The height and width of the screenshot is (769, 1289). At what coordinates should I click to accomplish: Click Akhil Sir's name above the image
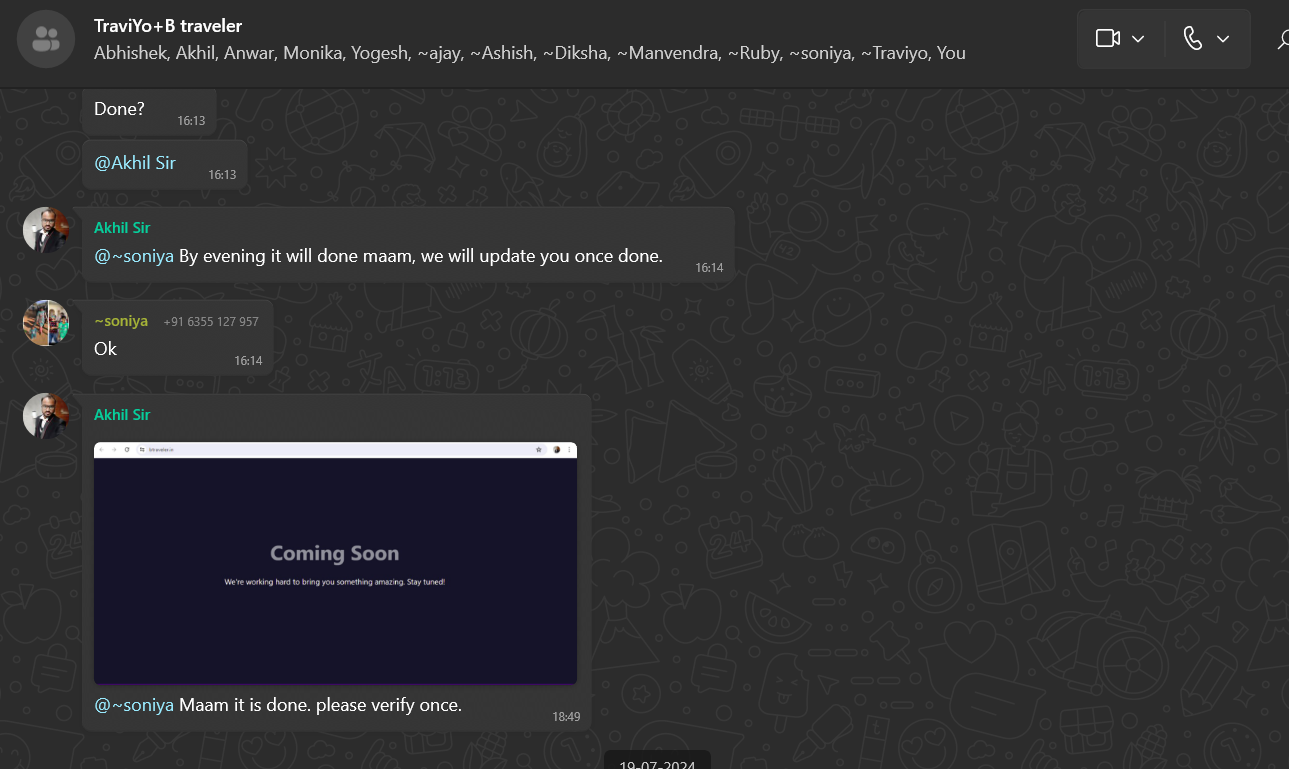pyautogui.click(x=122, y=414)
